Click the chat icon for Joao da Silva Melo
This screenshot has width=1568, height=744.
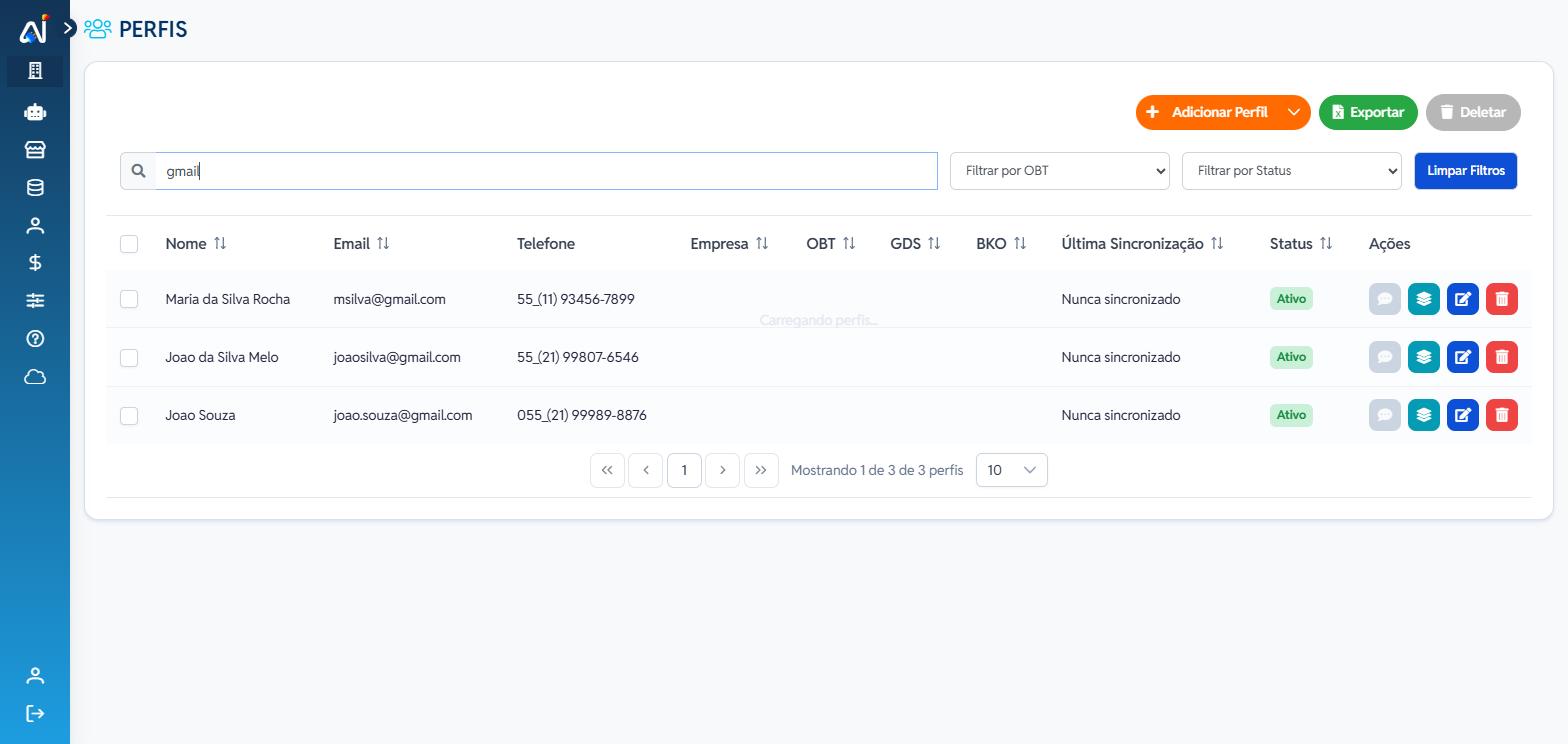(x=1385, y=357)
